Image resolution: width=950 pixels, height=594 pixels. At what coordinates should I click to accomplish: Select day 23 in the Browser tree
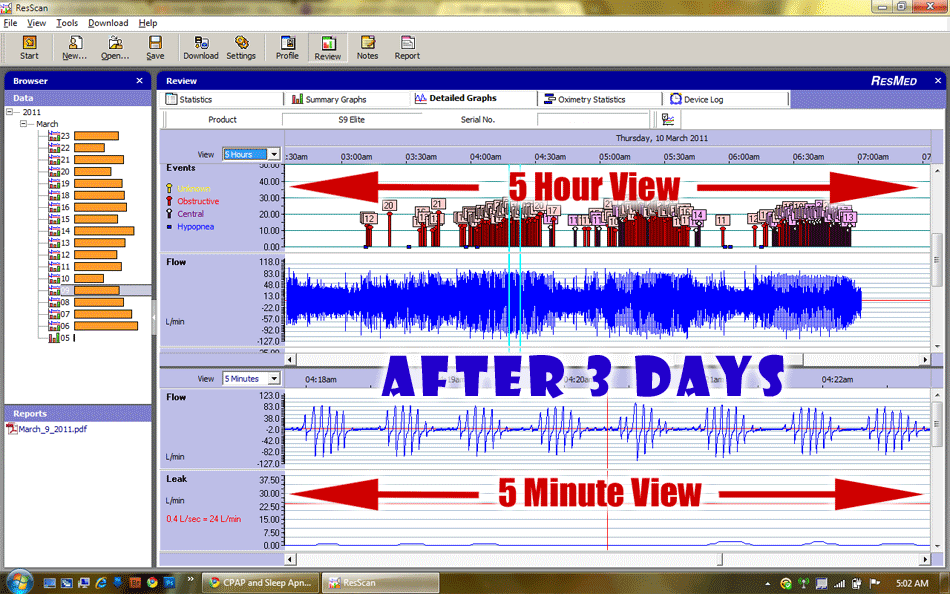[64, 136]
